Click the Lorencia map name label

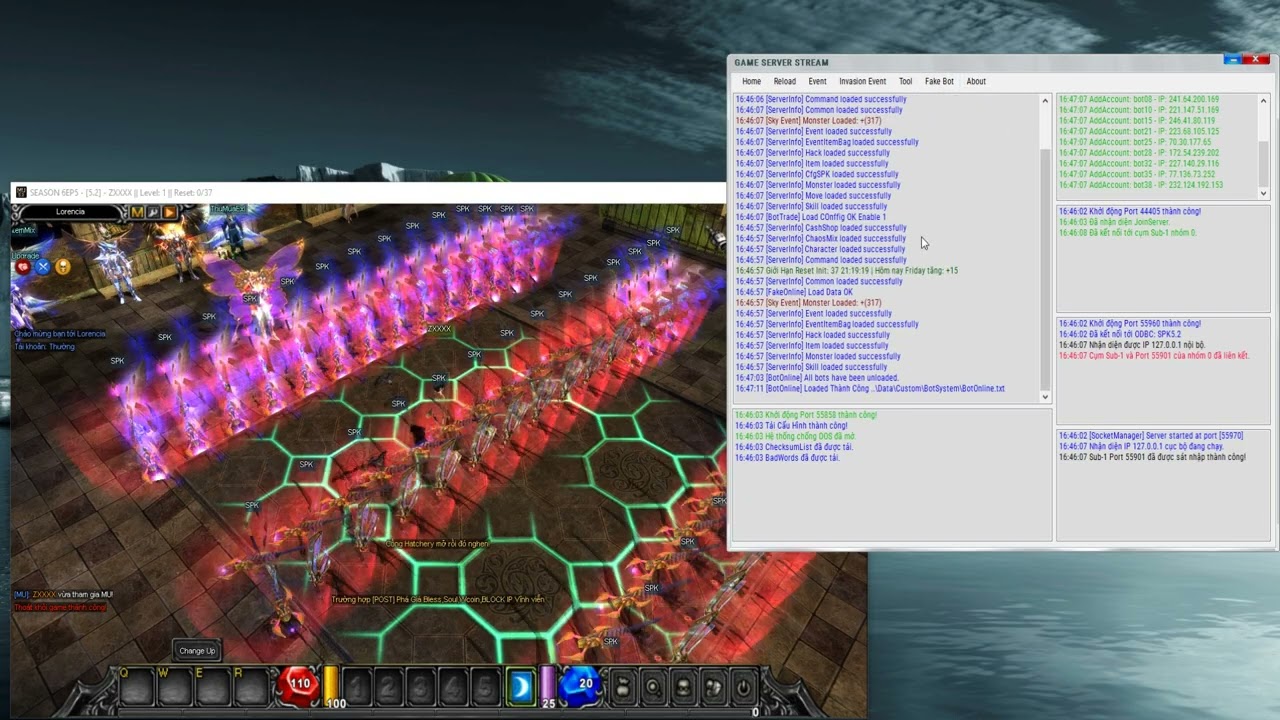pos(70,212)
